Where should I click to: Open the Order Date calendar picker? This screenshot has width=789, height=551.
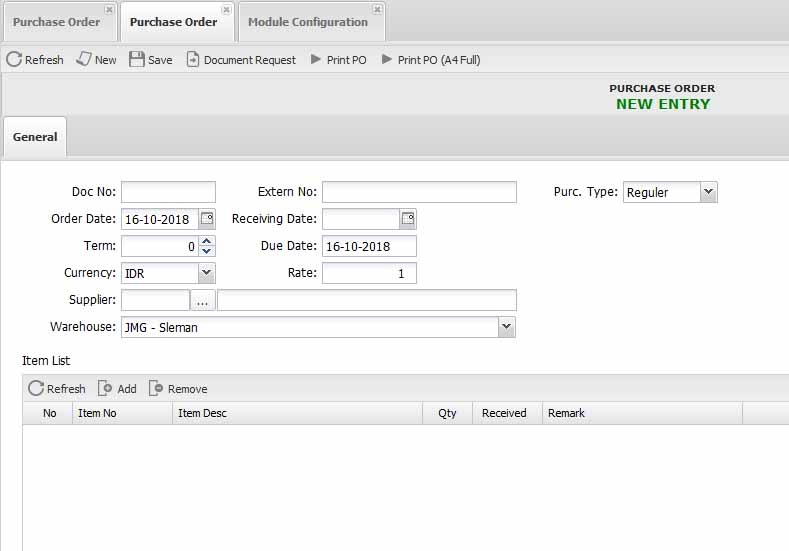207,219
